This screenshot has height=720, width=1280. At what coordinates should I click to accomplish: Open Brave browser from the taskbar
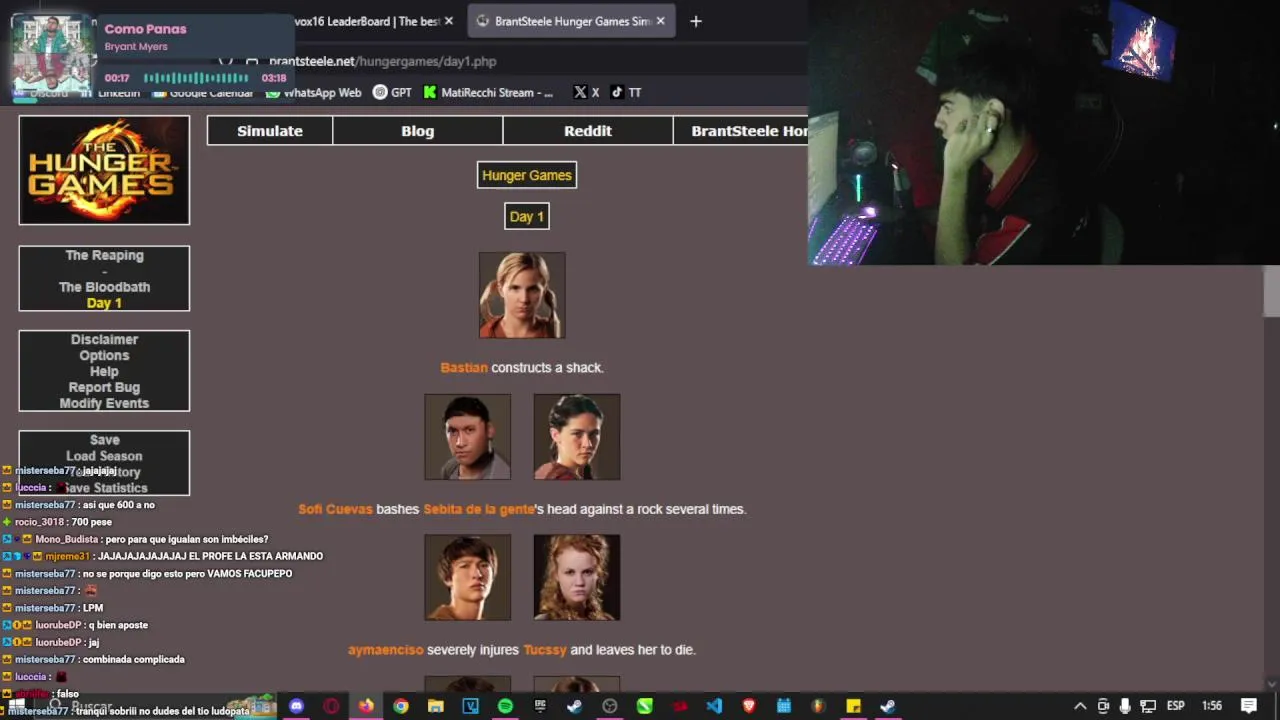click(749, 706)
